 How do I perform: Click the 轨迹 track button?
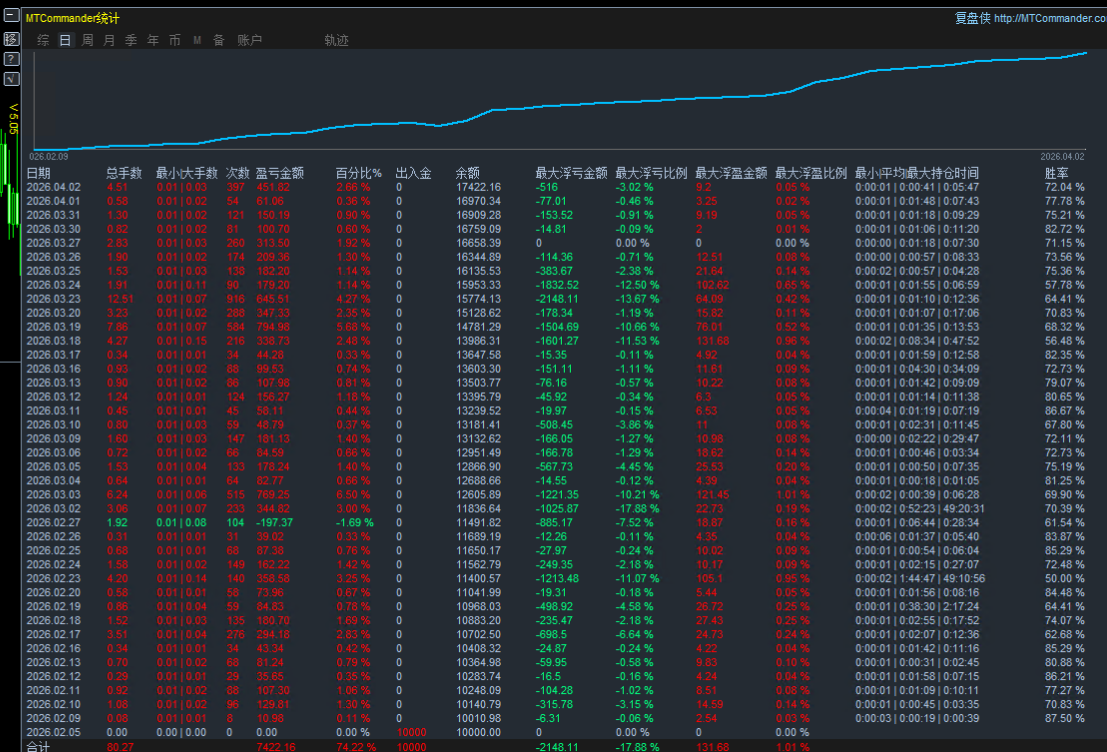(x=337, y=40)
